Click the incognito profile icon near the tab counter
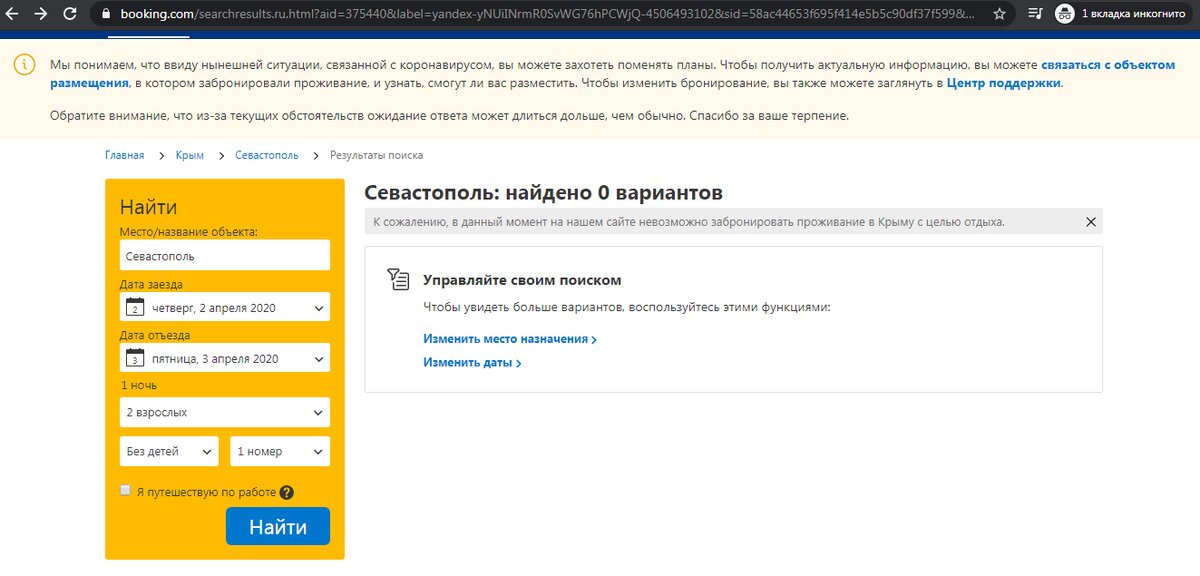Image resolution: width=1200 pixels, height=576 pixels. (x=1063, y=14)
